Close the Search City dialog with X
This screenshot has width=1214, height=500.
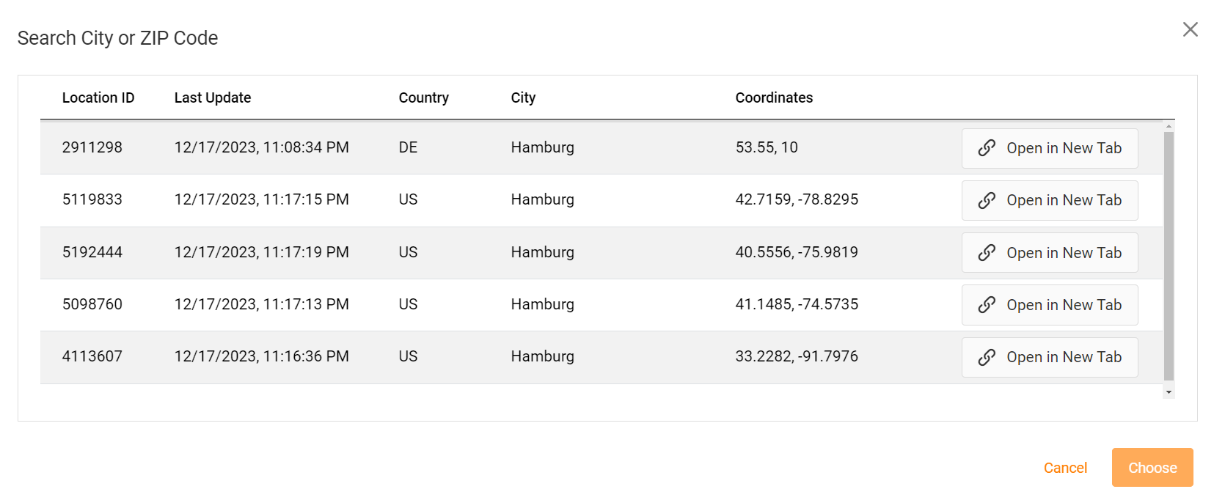[1190, 30]
